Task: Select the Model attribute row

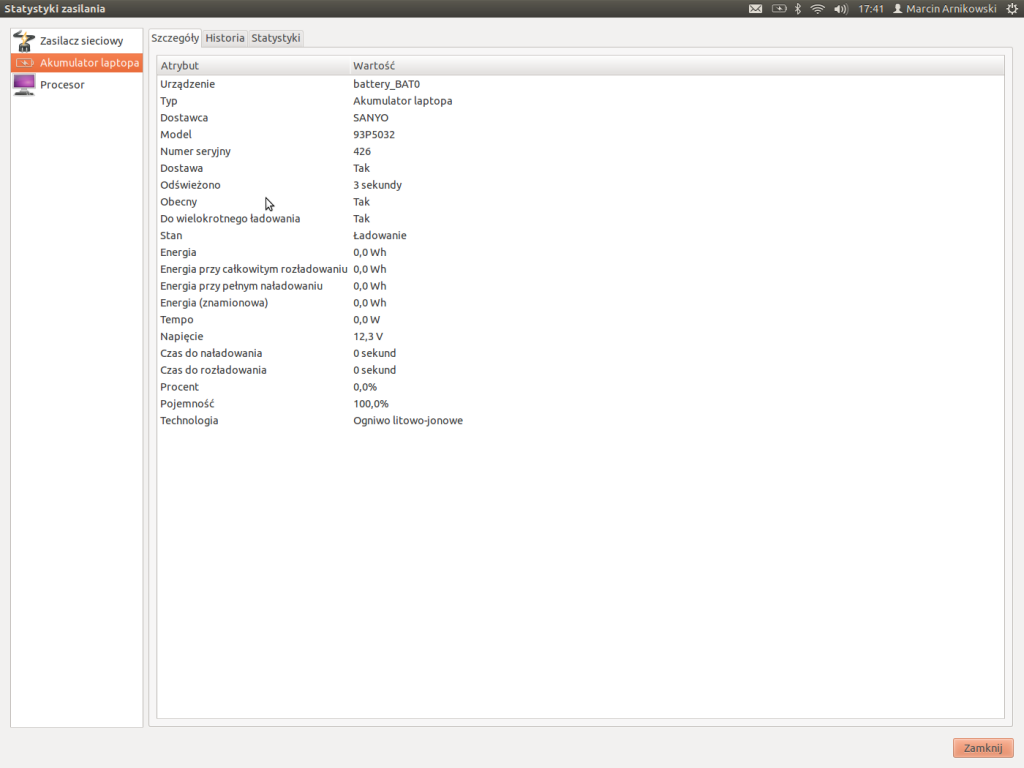Action: (x=580, y=135)
